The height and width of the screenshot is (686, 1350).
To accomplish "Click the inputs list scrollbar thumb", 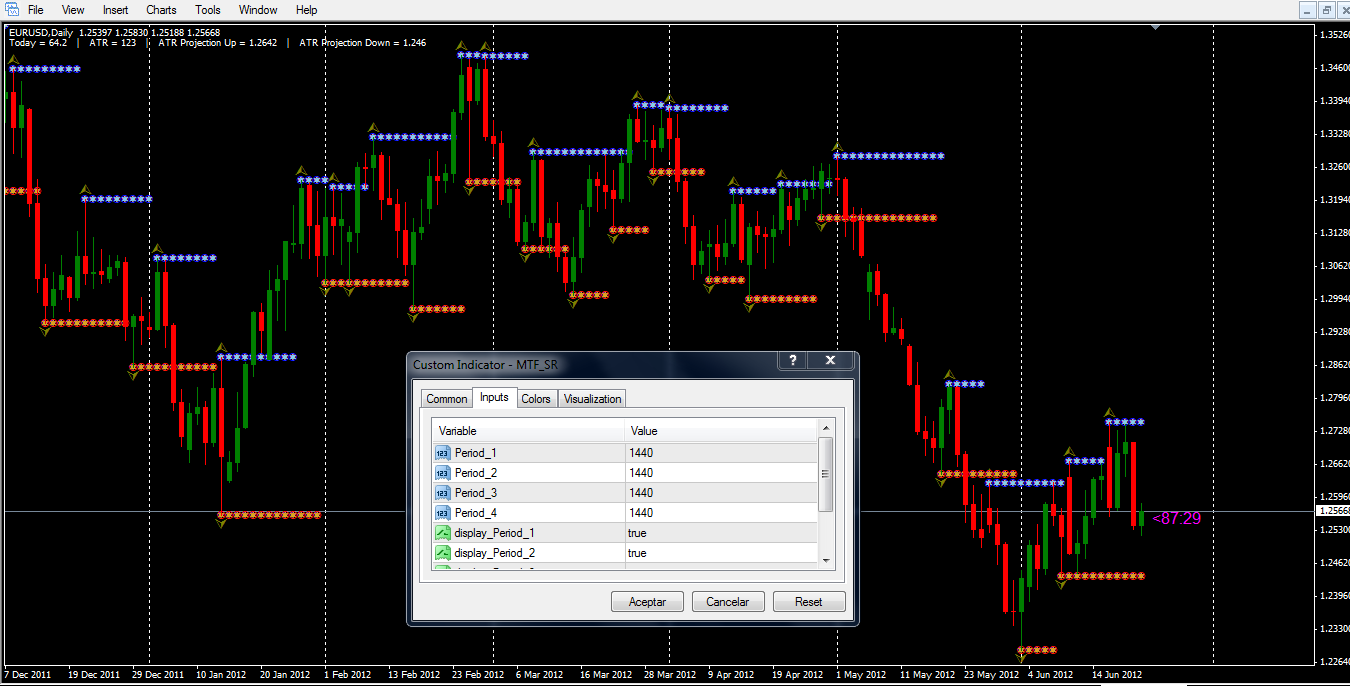I will click(x=826, y=474).
